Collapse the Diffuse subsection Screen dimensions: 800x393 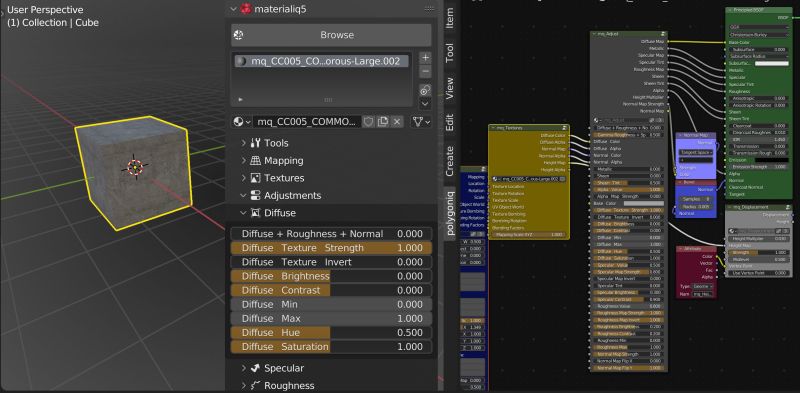(x=244, y=213)
